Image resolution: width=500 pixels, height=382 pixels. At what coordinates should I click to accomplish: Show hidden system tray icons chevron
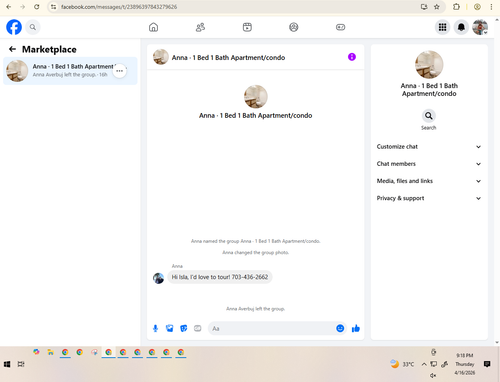point(424,364)
